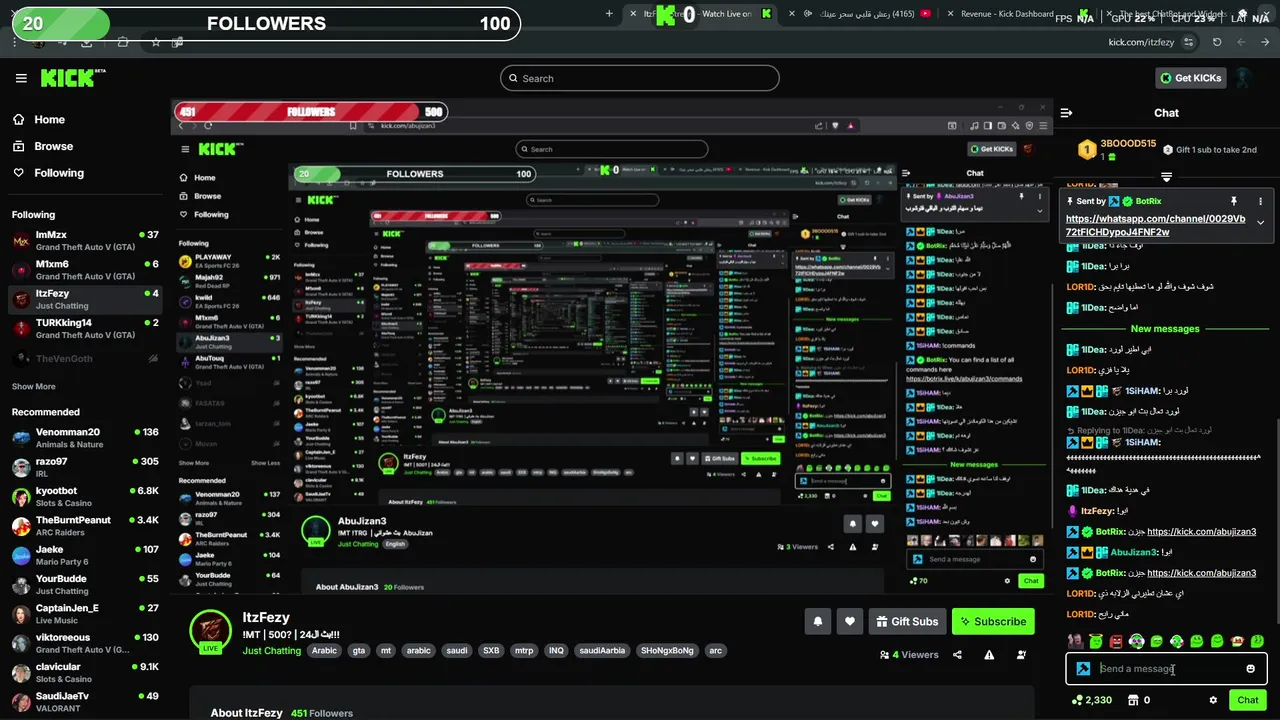Screen dimensions: 1280x720
Task: Open the chat shop icon showing 0
Action: (1140, 700)
